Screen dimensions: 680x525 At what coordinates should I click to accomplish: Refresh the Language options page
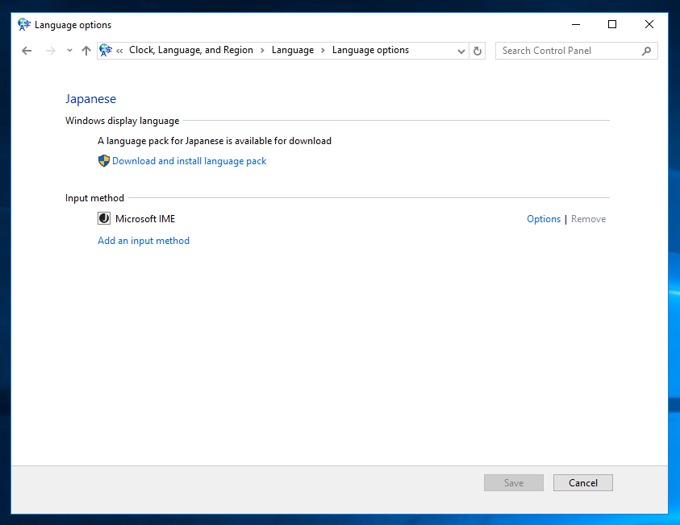coord(477,51)
